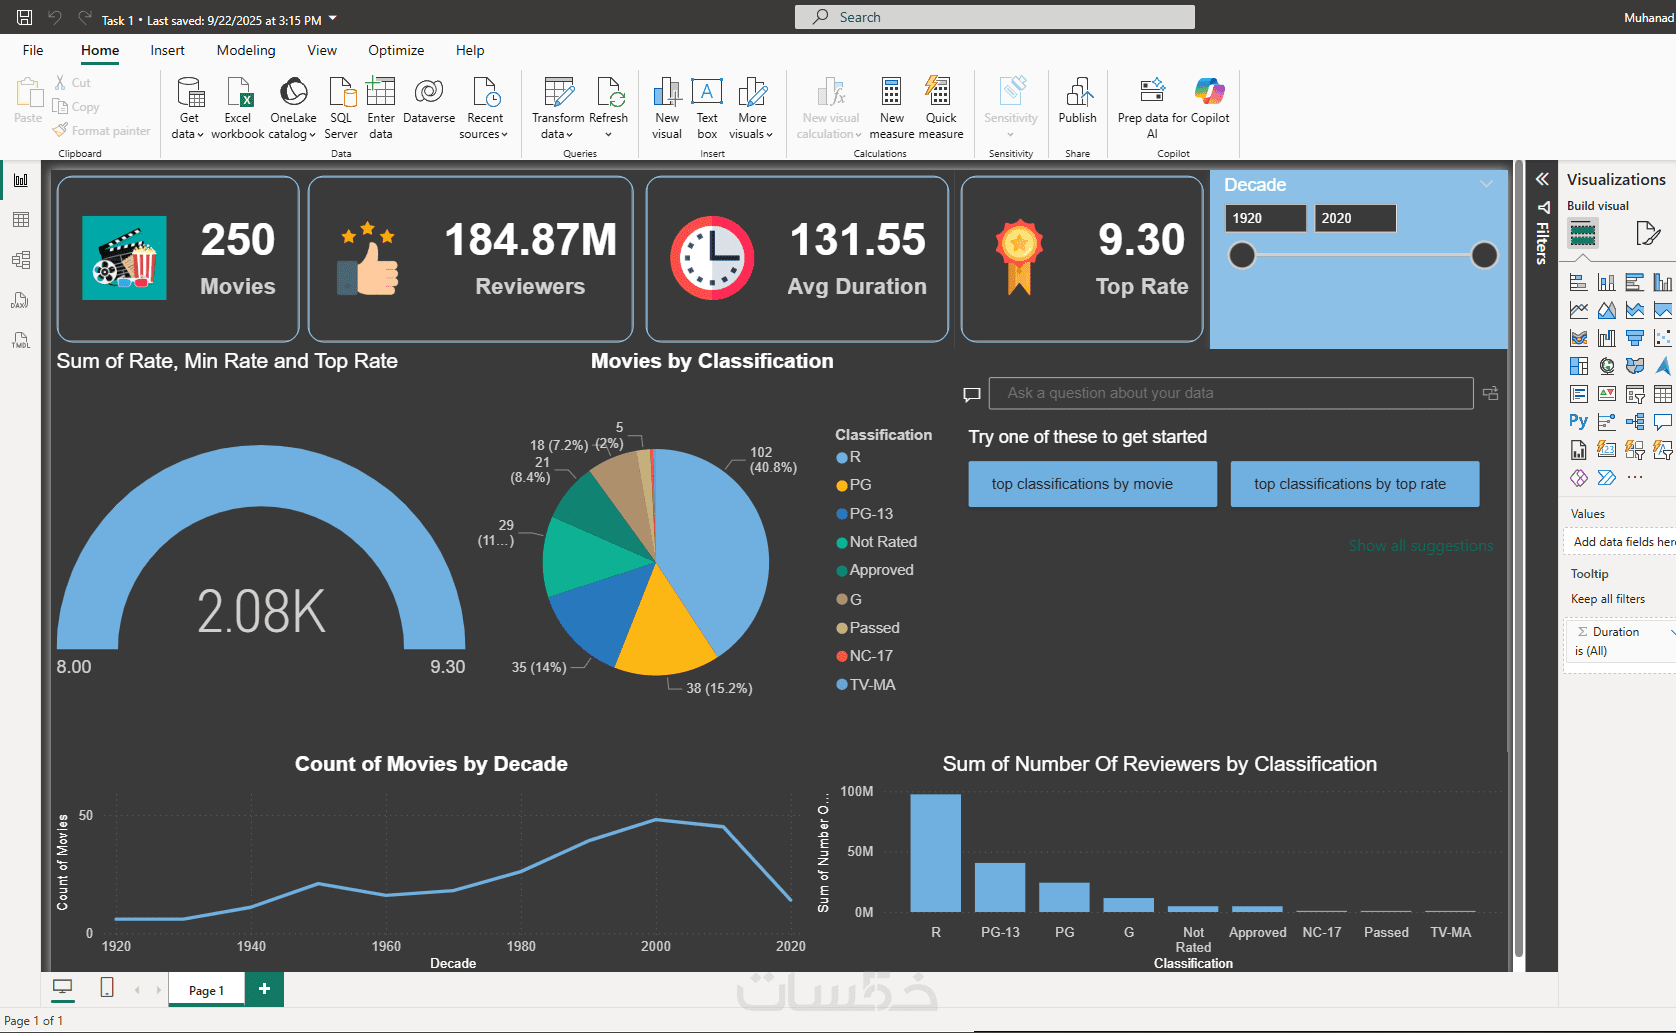The width and height of the screenshot is (1676, 1033).
Task: Open the Transform data dropdown
Action: coord(558,109)
